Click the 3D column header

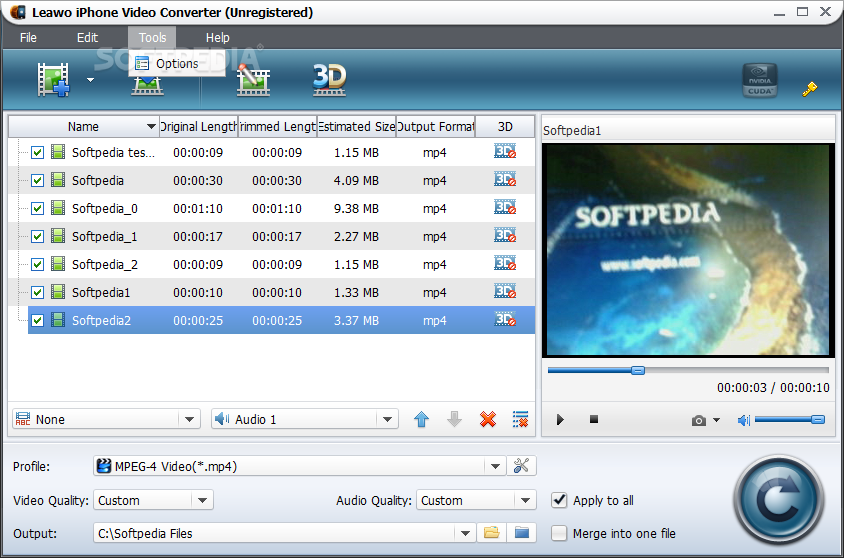point(505,126)
